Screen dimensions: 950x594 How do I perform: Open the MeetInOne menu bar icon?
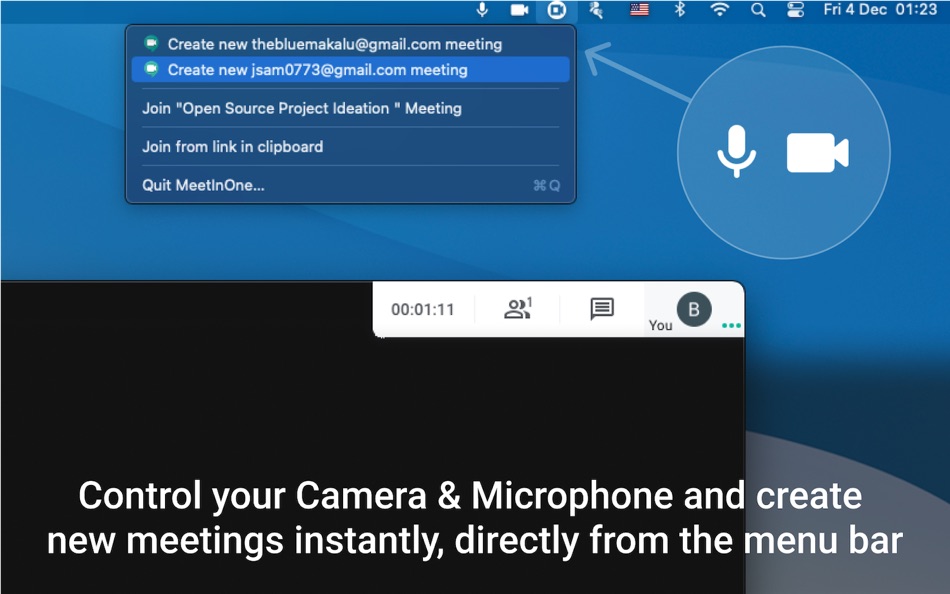click(556, 11)
